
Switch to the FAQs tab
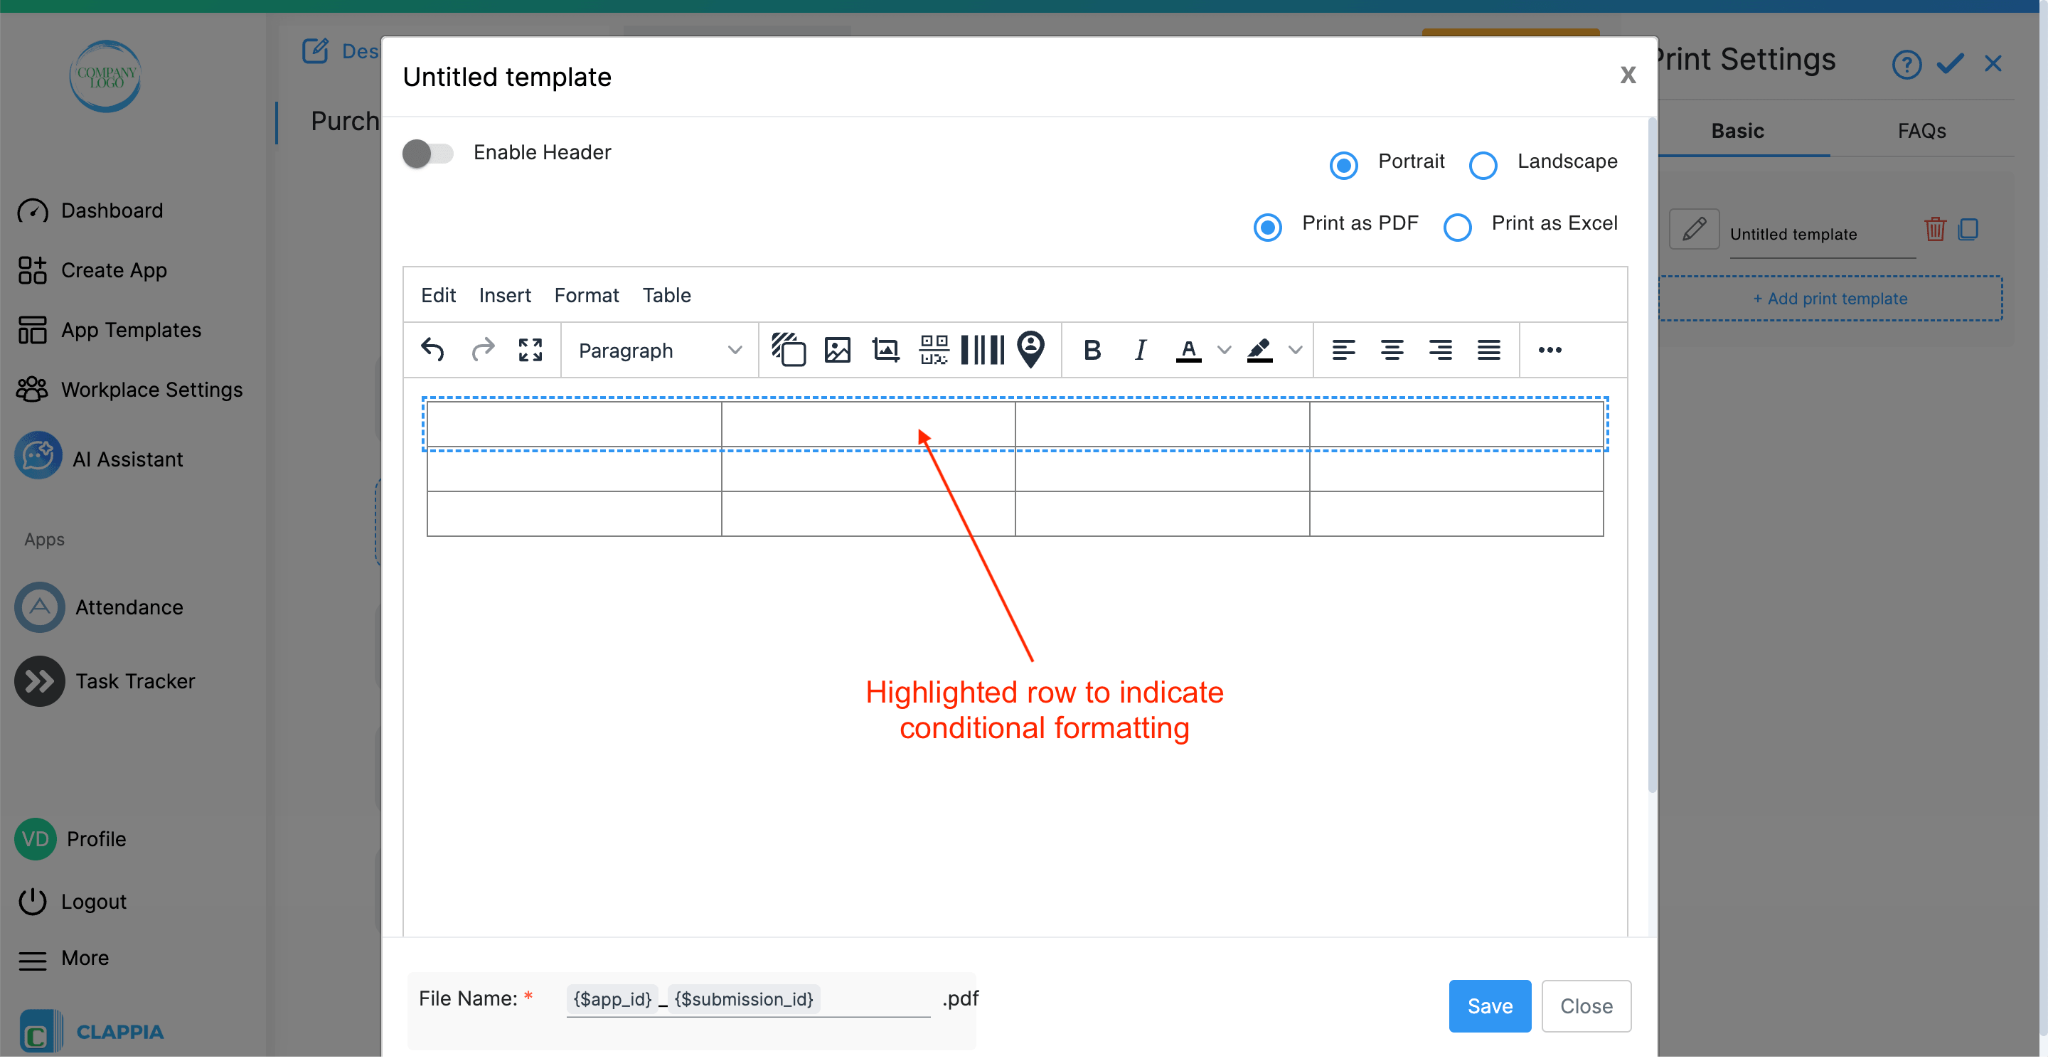pos(1922,131)
